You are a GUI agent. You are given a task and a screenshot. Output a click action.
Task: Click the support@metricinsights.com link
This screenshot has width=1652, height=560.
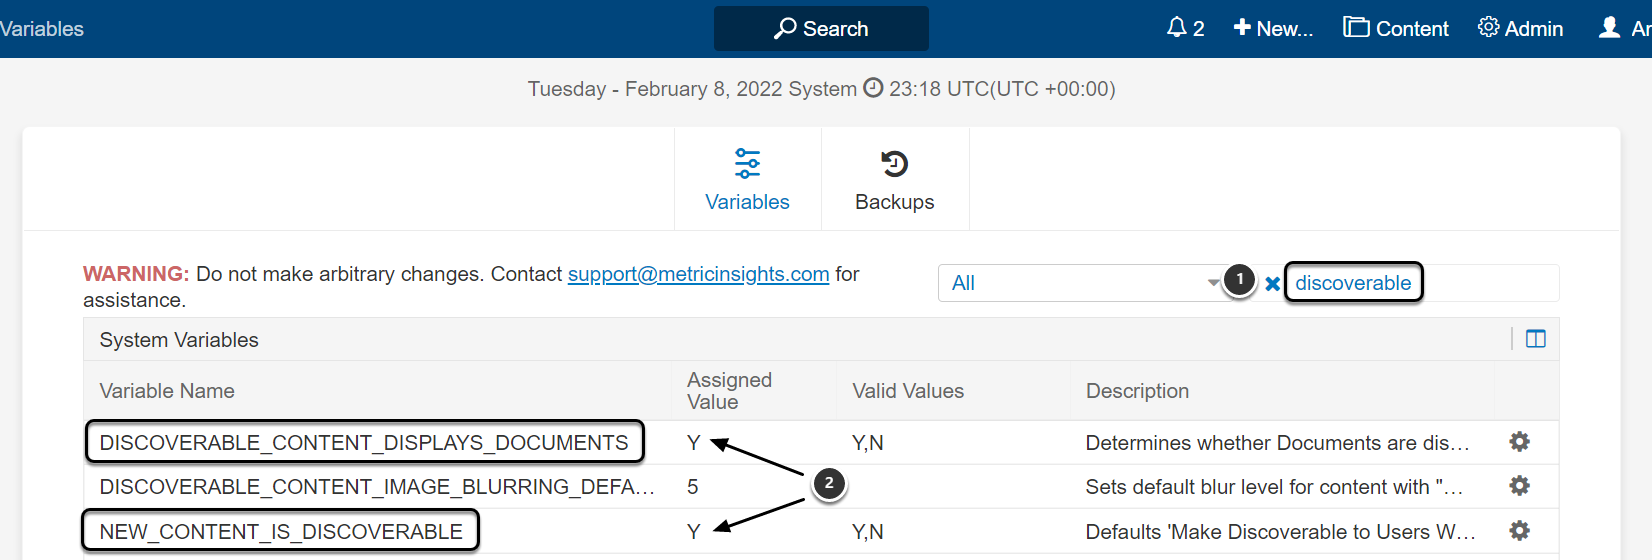(698, 274)
